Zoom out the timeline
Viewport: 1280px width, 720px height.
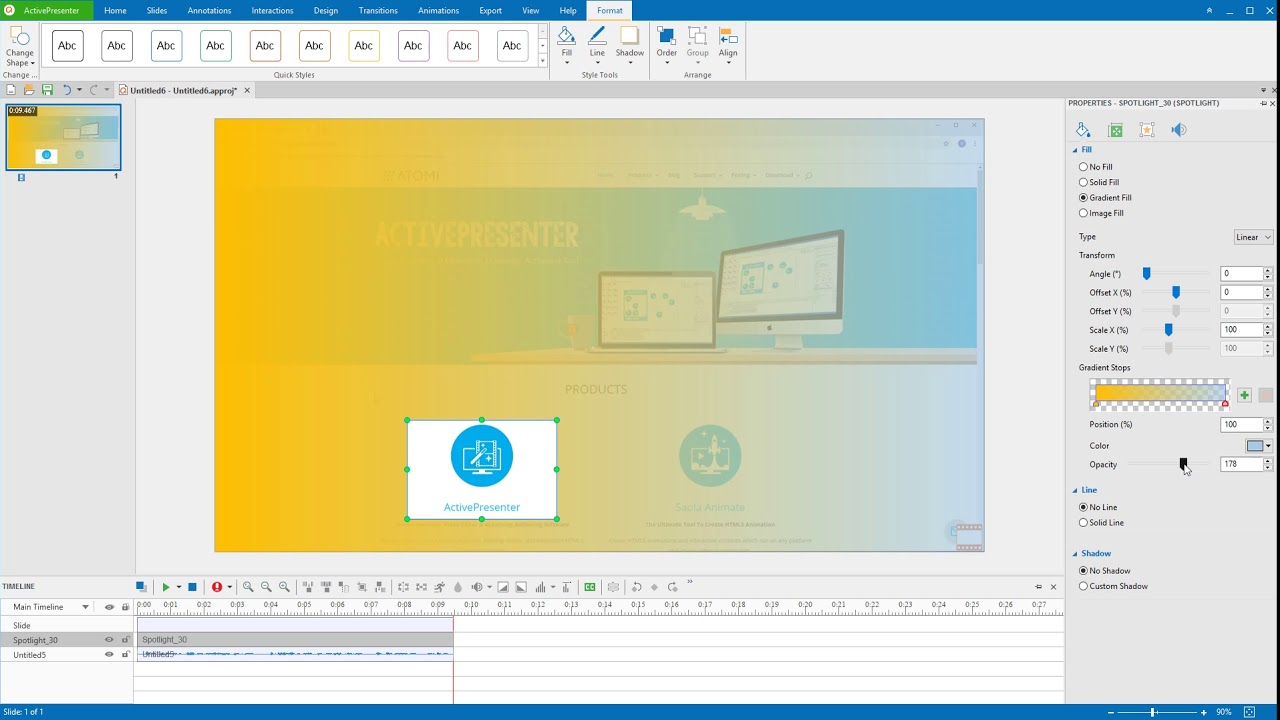(x=266, y=587)
